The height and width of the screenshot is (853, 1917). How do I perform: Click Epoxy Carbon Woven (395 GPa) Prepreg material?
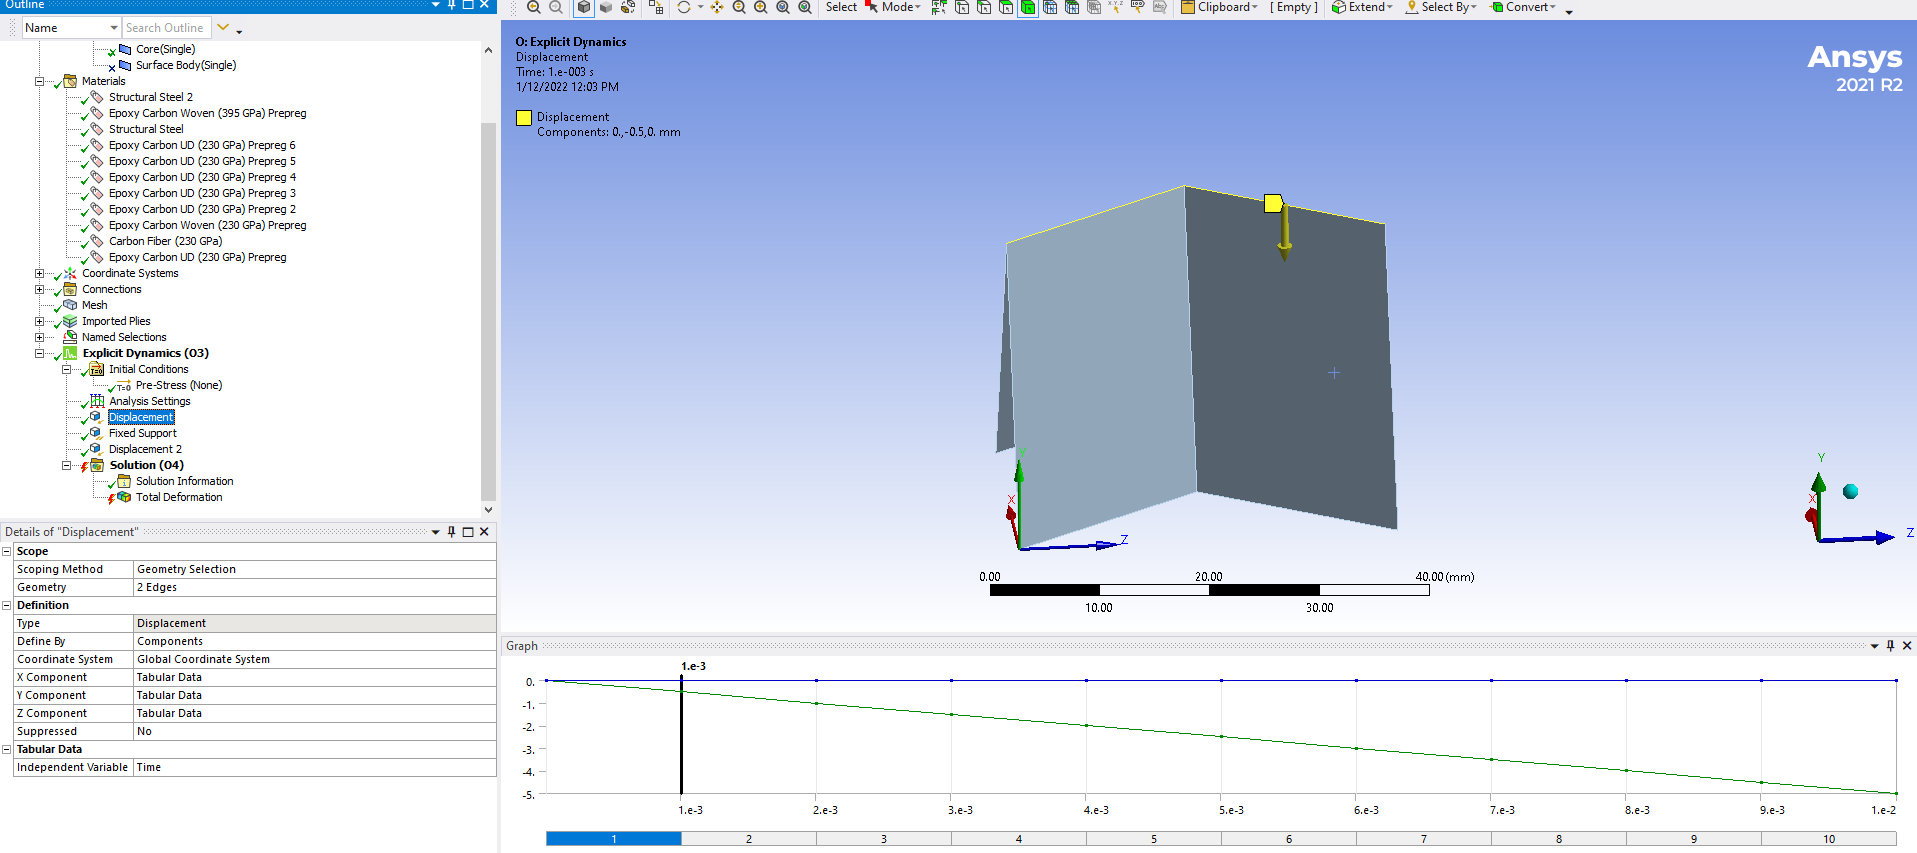[x=207, y=113]
